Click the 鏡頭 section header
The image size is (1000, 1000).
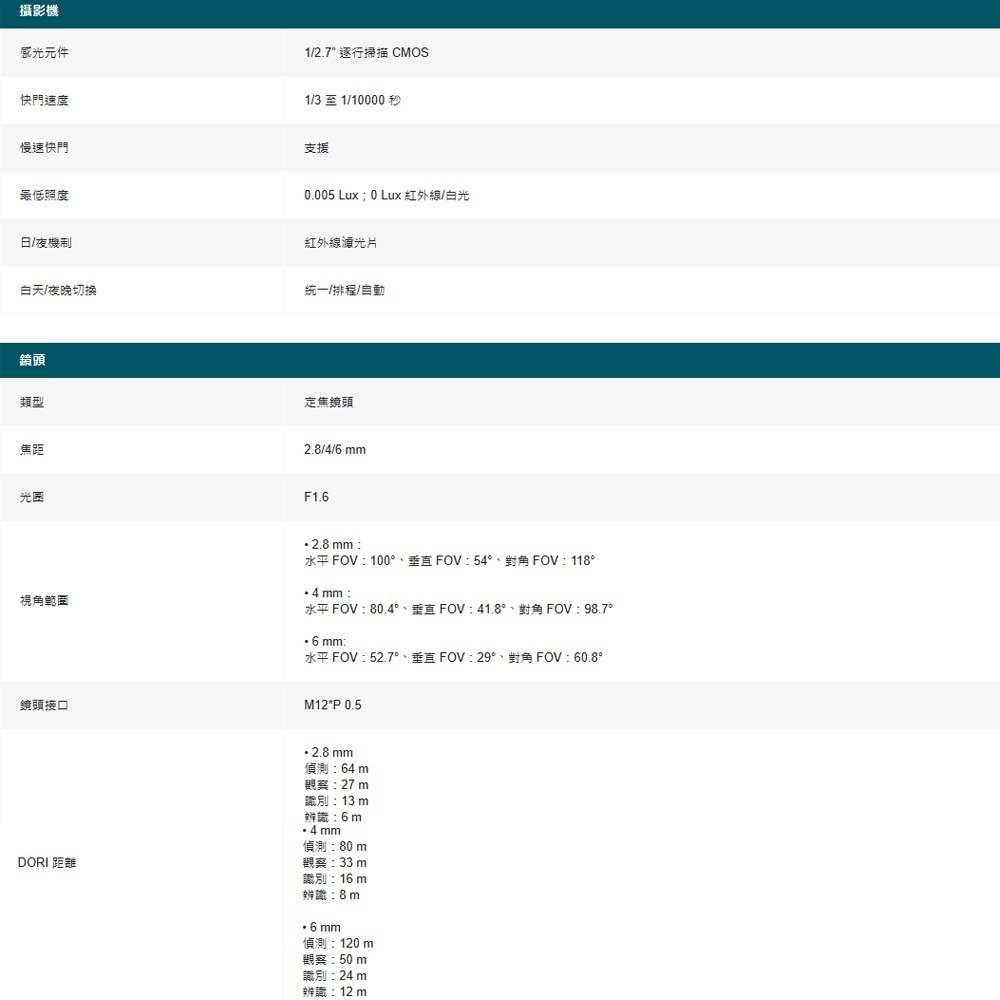click(x=30, y=359)
